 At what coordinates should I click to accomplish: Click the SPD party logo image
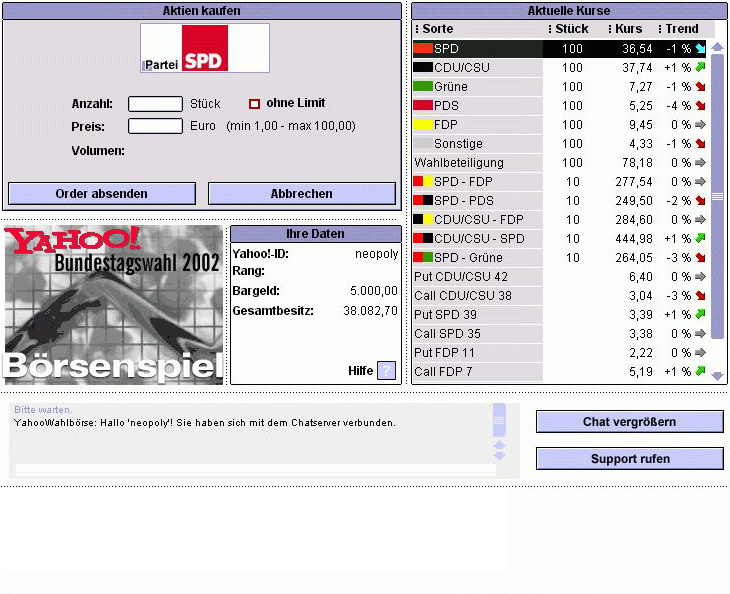pyautogui.click(x=205, y=48)
